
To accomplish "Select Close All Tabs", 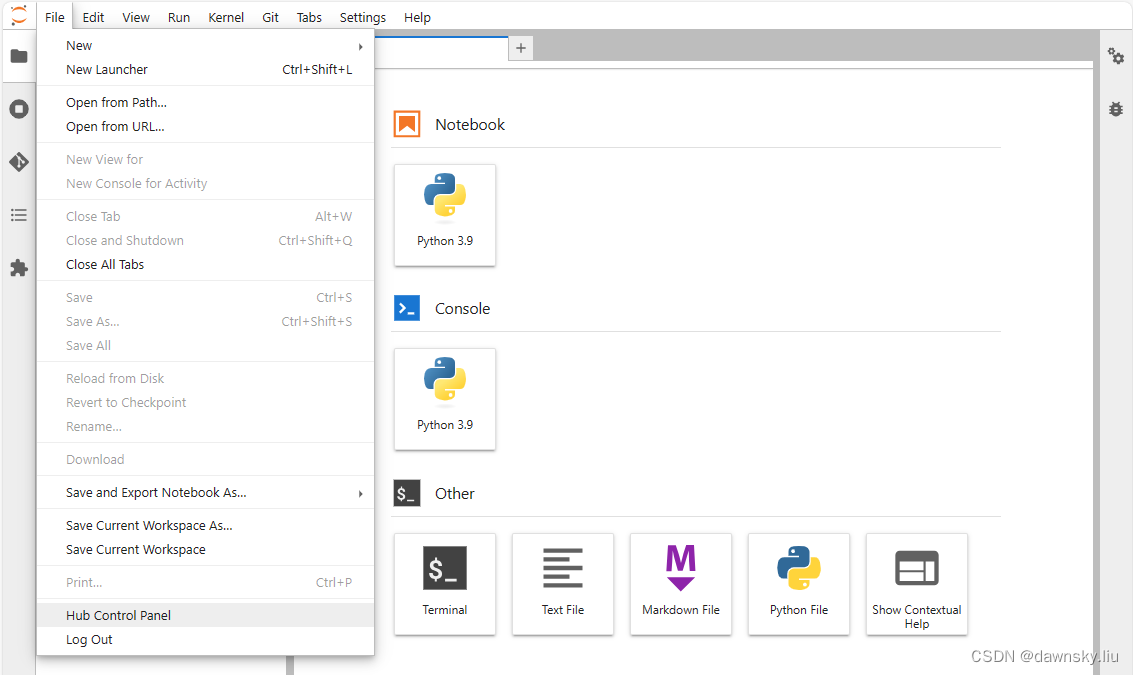I will pyautogui.click(x=205, y=265).
